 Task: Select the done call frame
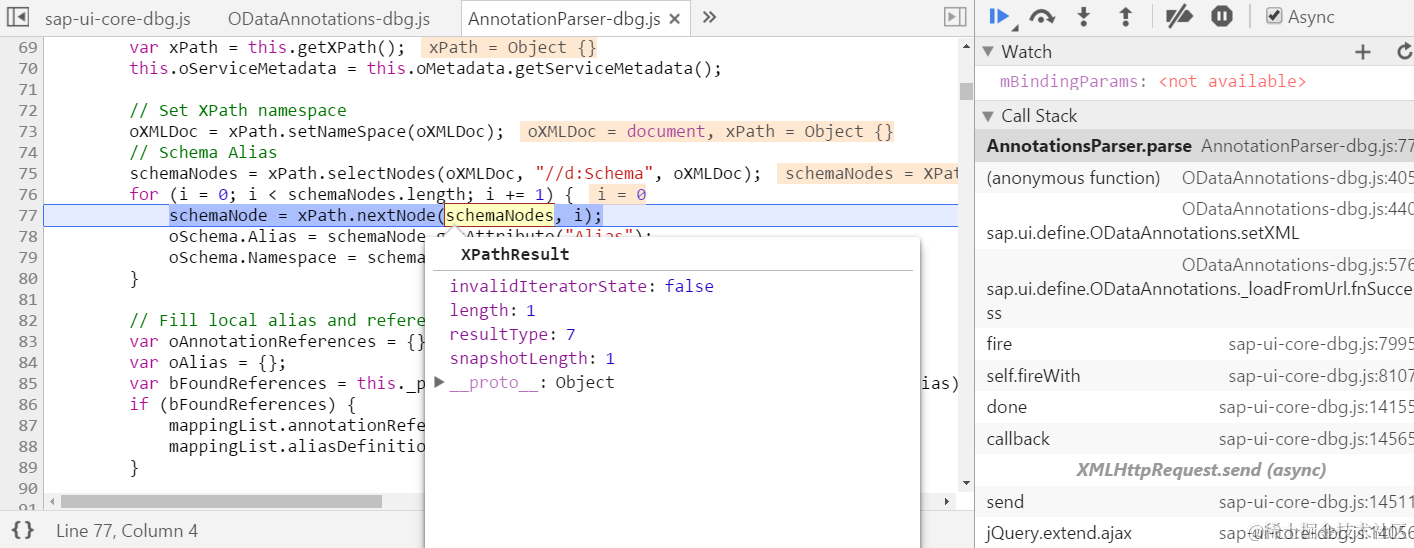click(x=1195, y=407)
